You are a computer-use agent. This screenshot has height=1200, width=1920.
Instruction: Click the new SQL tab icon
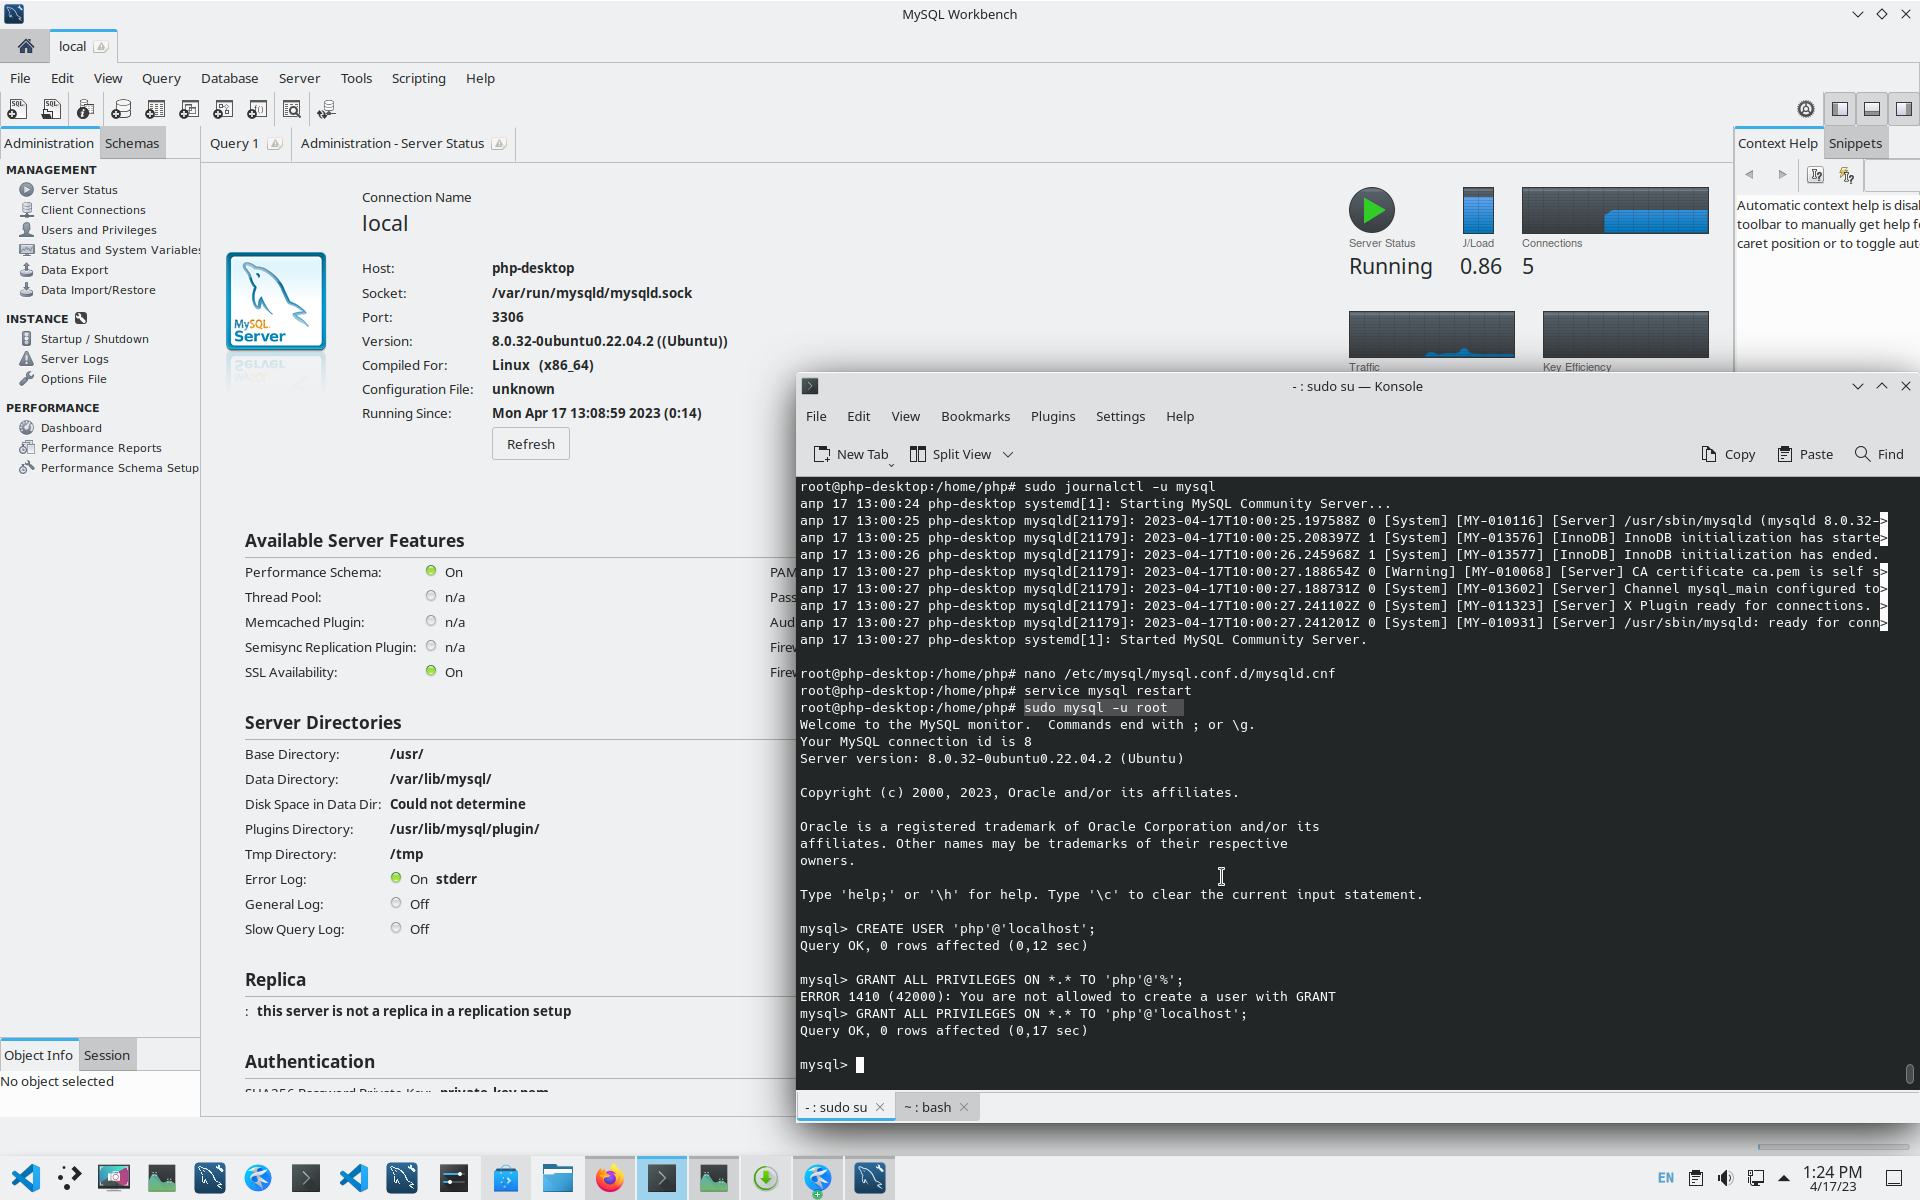(17, 110)
